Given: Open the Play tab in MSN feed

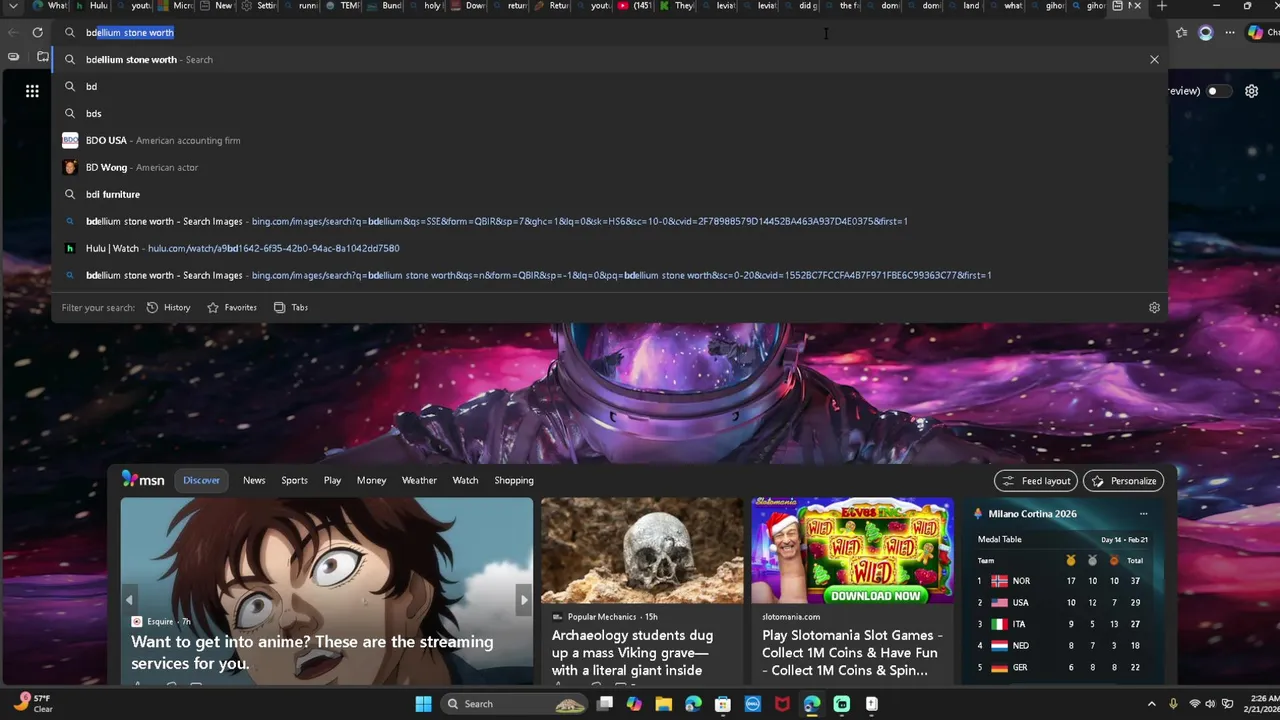Looking at the screenshot, I should [332, 480].
